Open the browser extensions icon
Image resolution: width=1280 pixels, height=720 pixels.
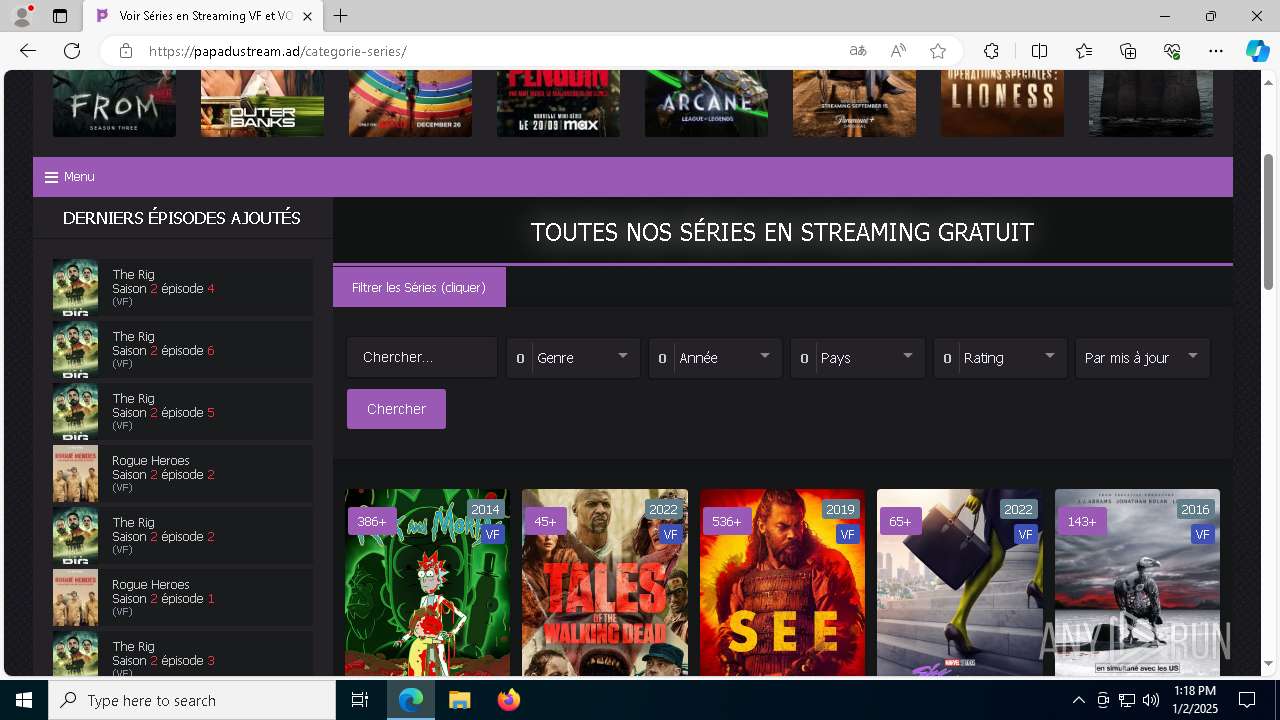click(x=991, y=51)
